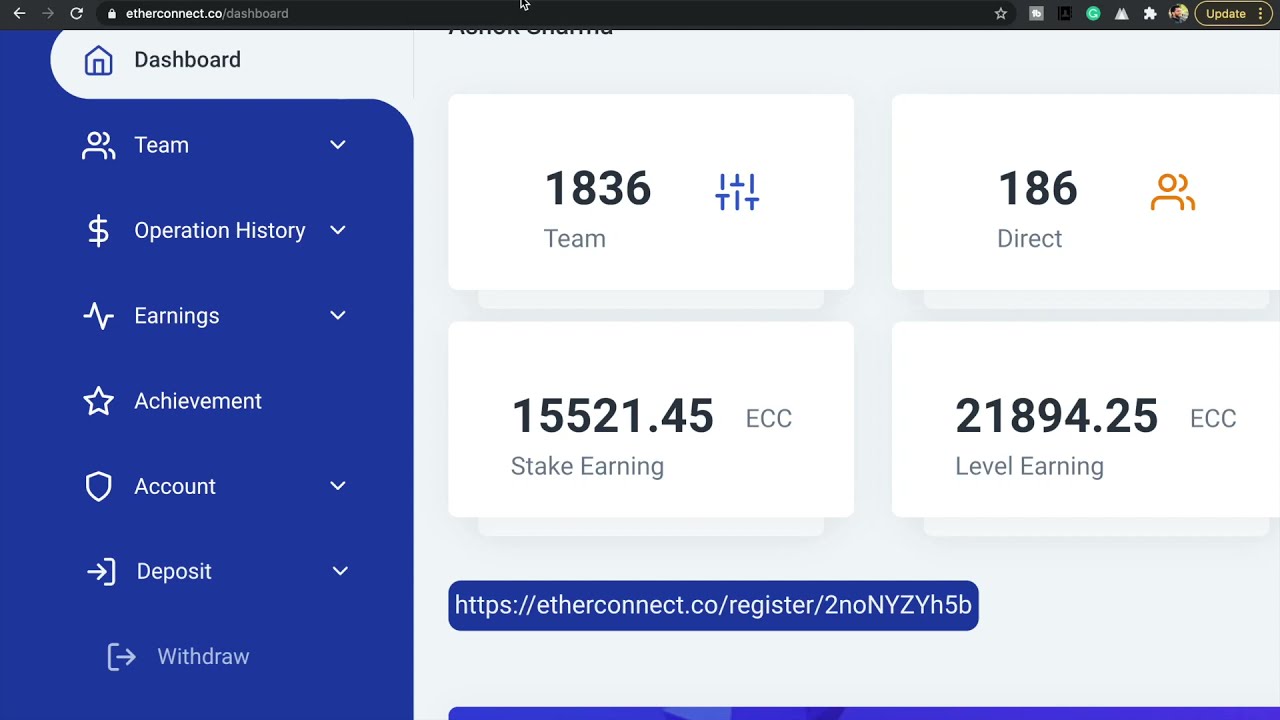Click the 1836 Team count value

tap(598, 189)
